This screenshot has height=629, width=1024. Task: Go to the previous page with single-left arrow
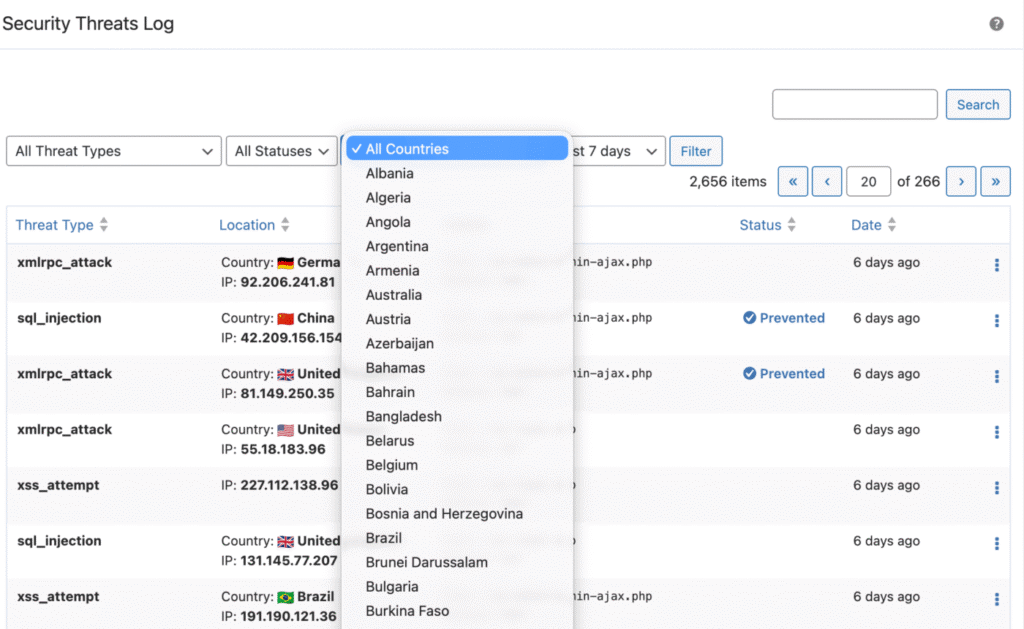tap(826, 181)
